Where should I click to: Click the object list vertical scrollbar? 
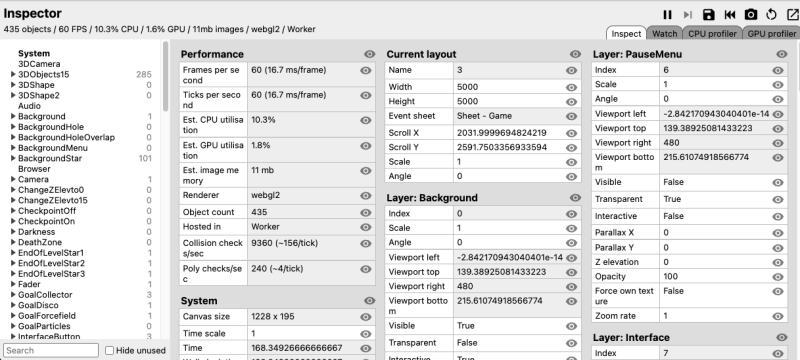click(165, 76)
